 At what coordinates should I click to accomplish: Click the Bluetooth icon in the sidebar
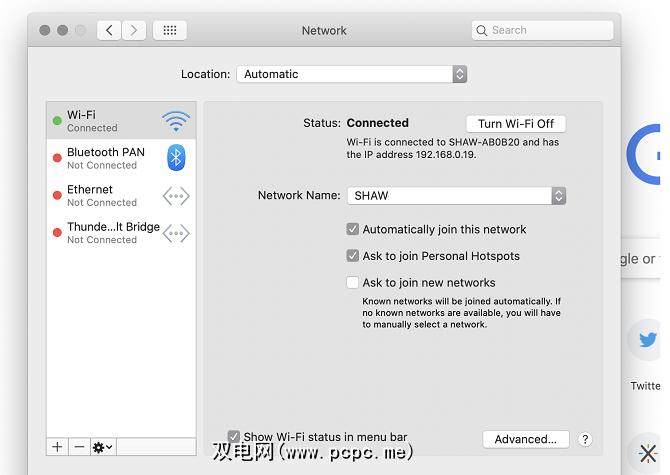[x=176, y=158]
